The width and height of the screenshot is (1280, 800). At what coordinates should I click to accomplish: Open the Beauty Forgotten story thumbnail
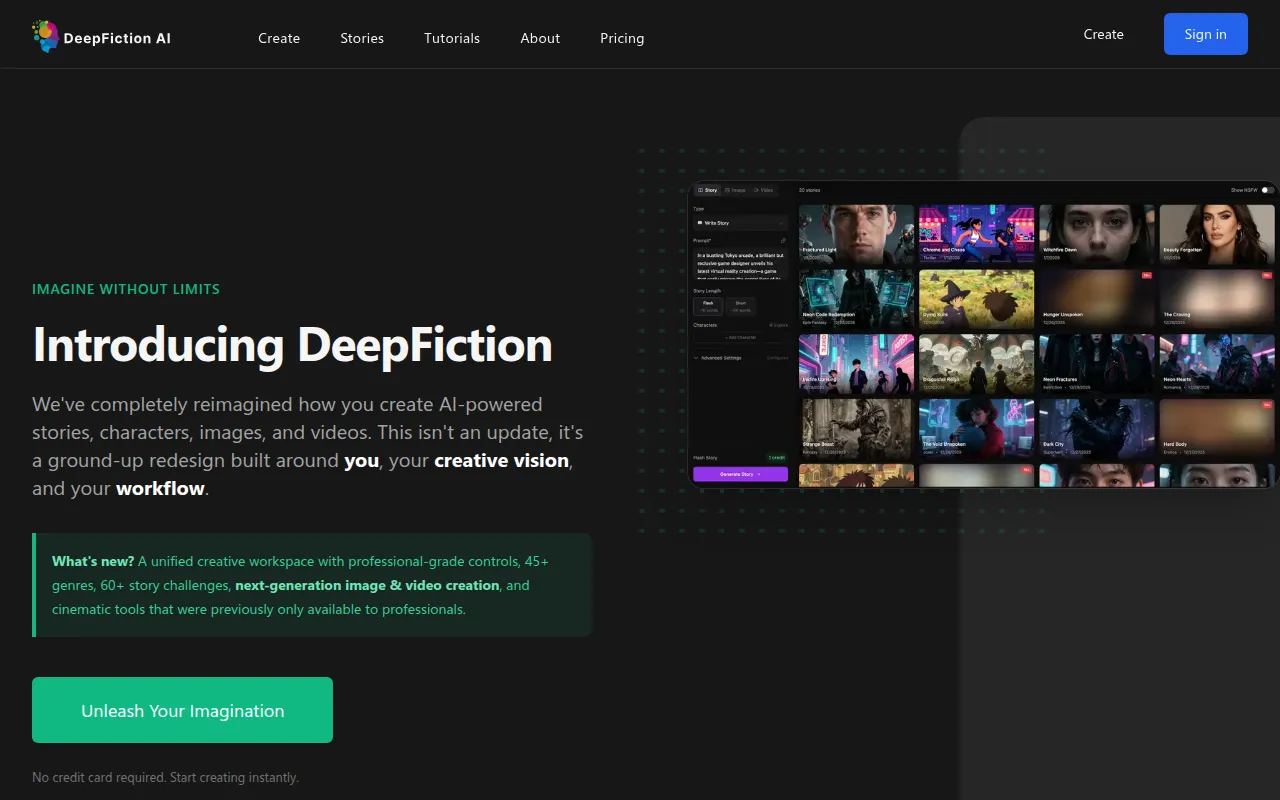coord(1217,234)
